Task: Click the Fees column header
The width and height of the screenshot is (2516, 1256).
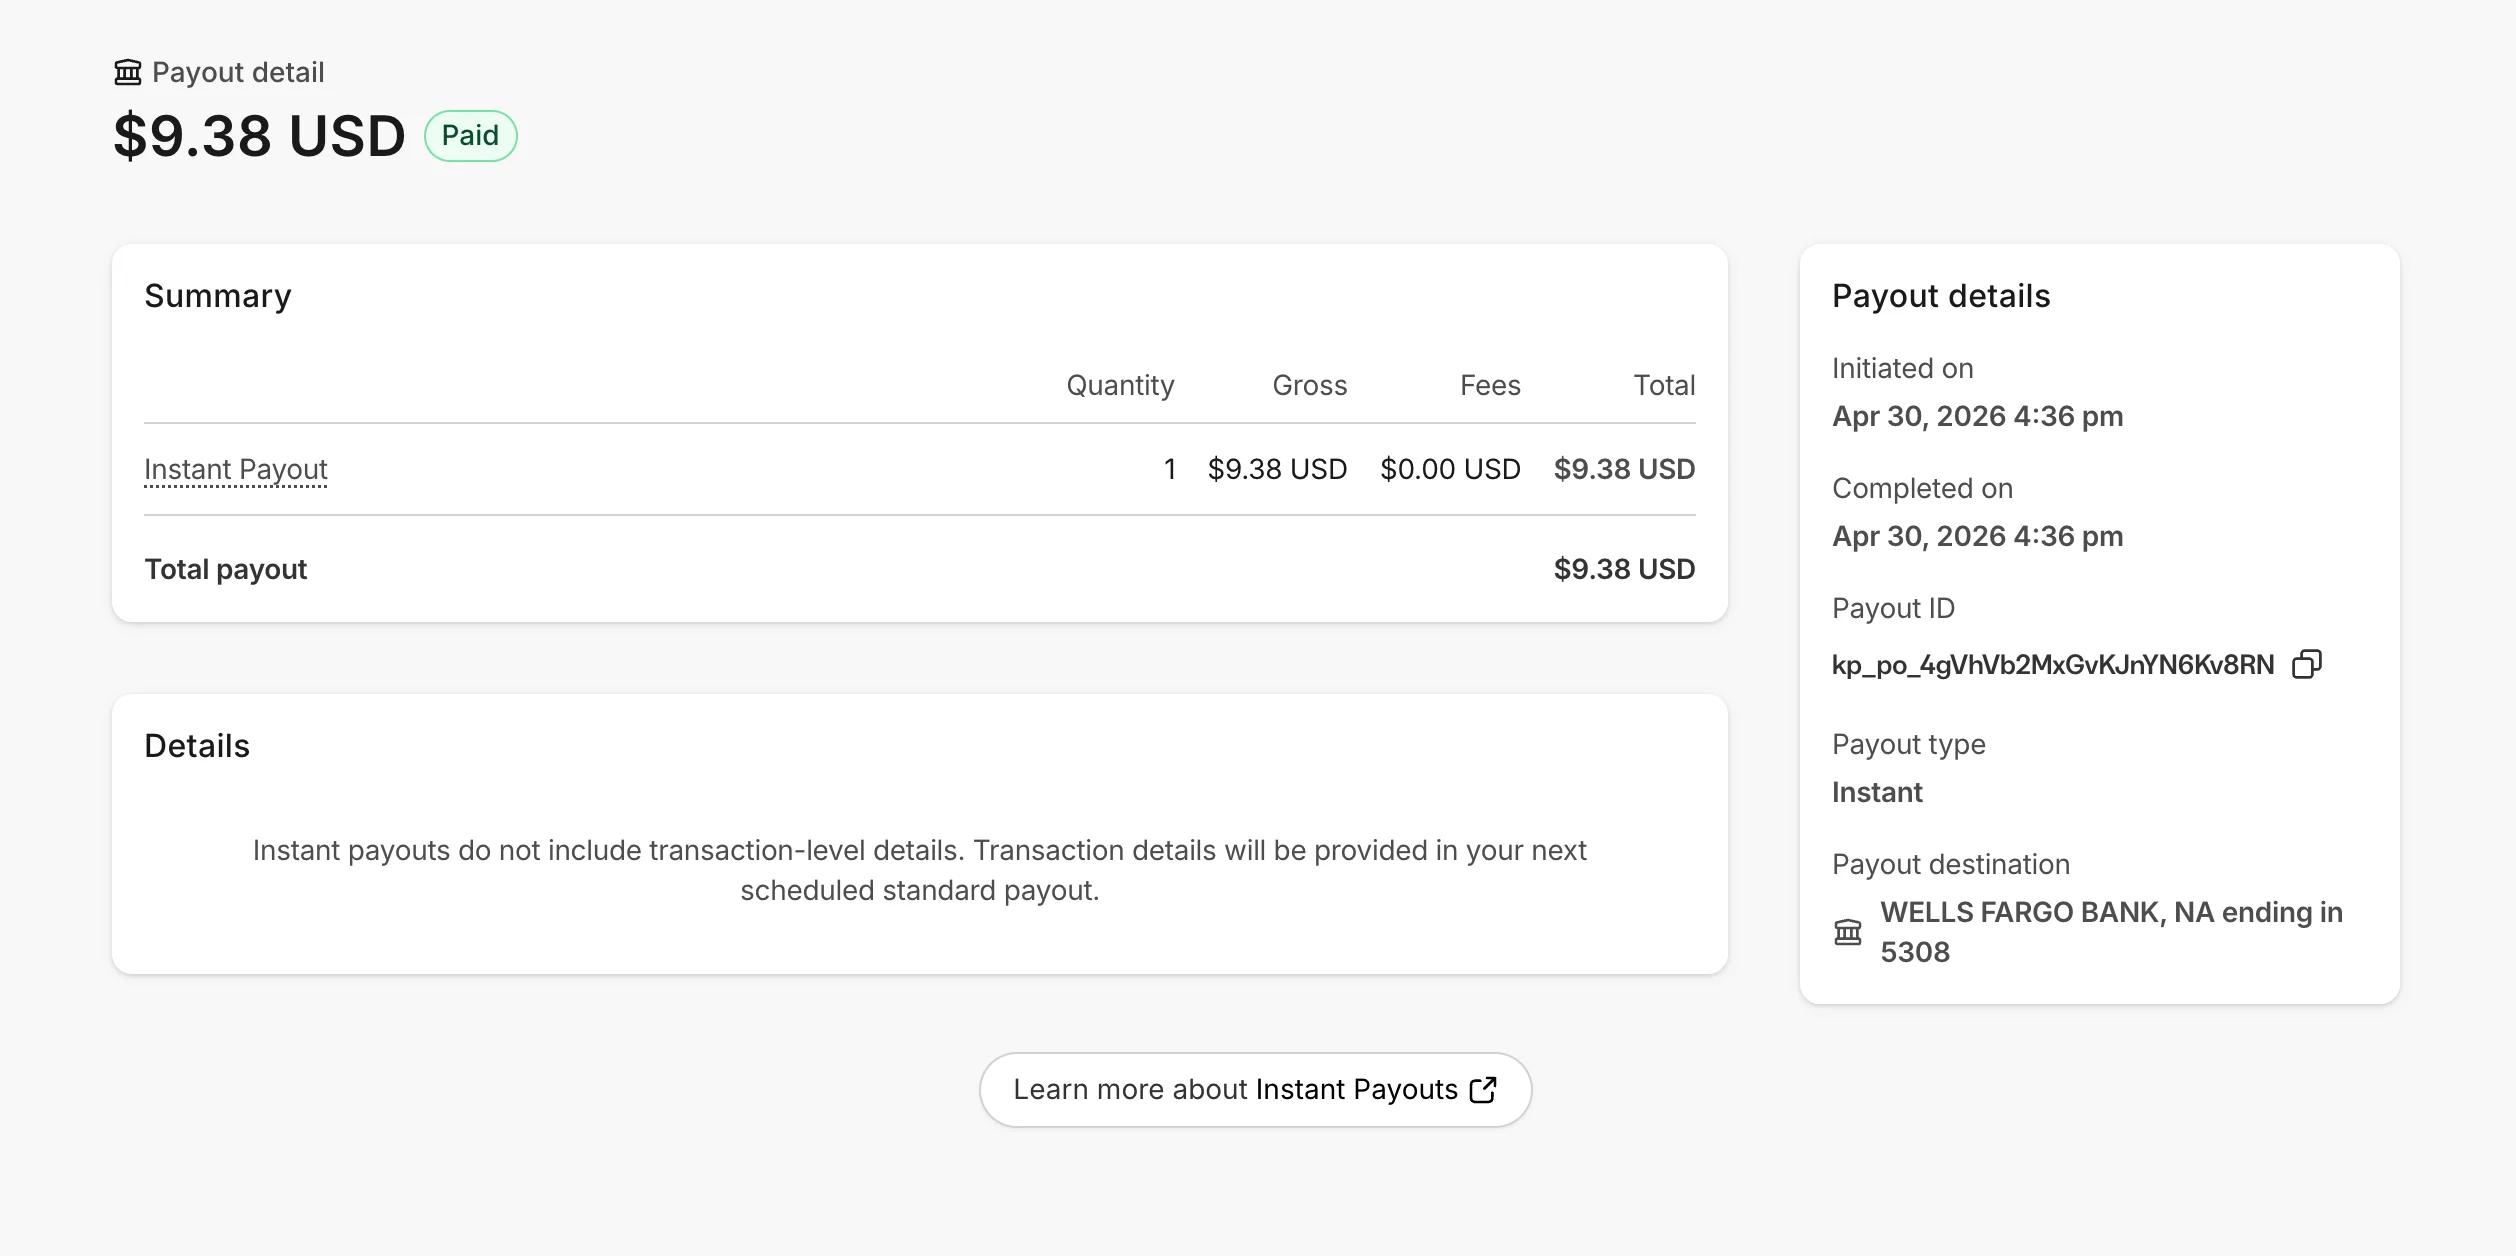Action: click(1490, 385)
